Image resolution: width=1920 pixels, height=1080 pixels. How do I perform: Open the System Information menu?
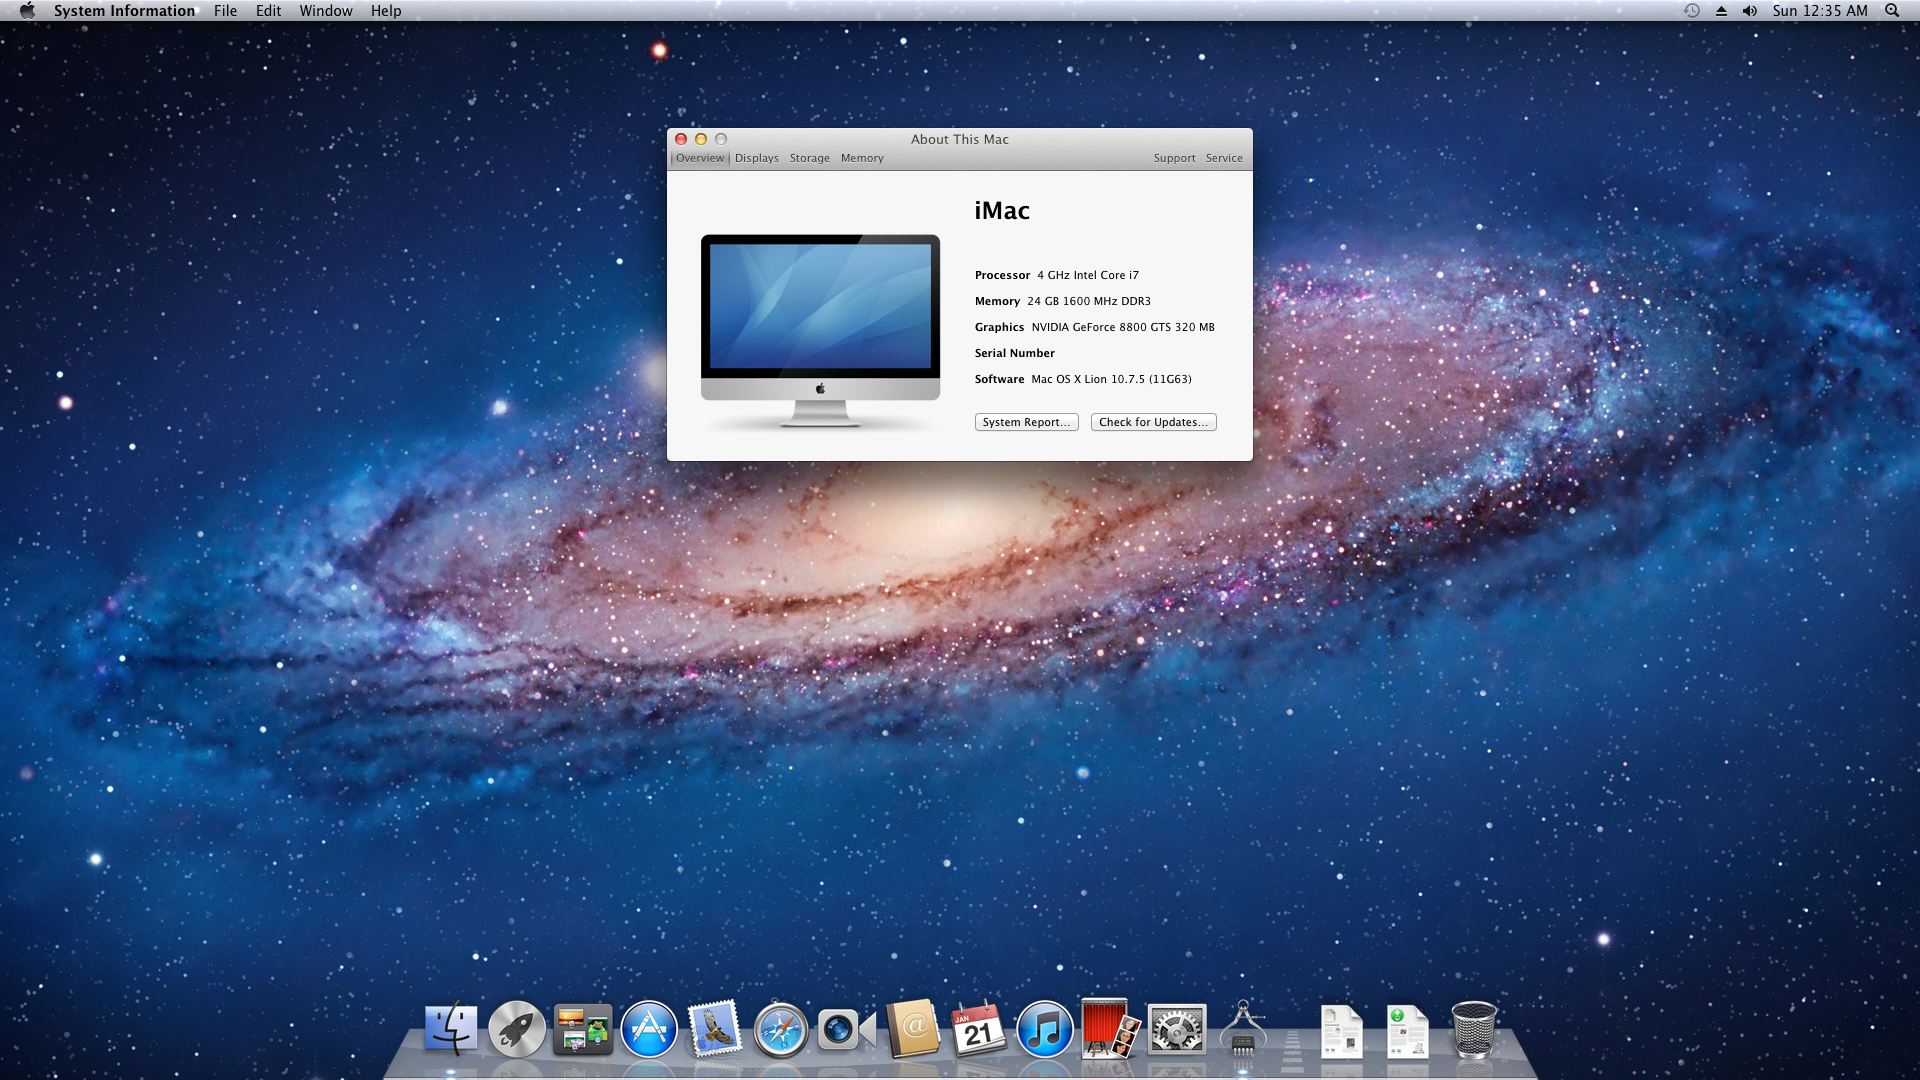(124, 10)
